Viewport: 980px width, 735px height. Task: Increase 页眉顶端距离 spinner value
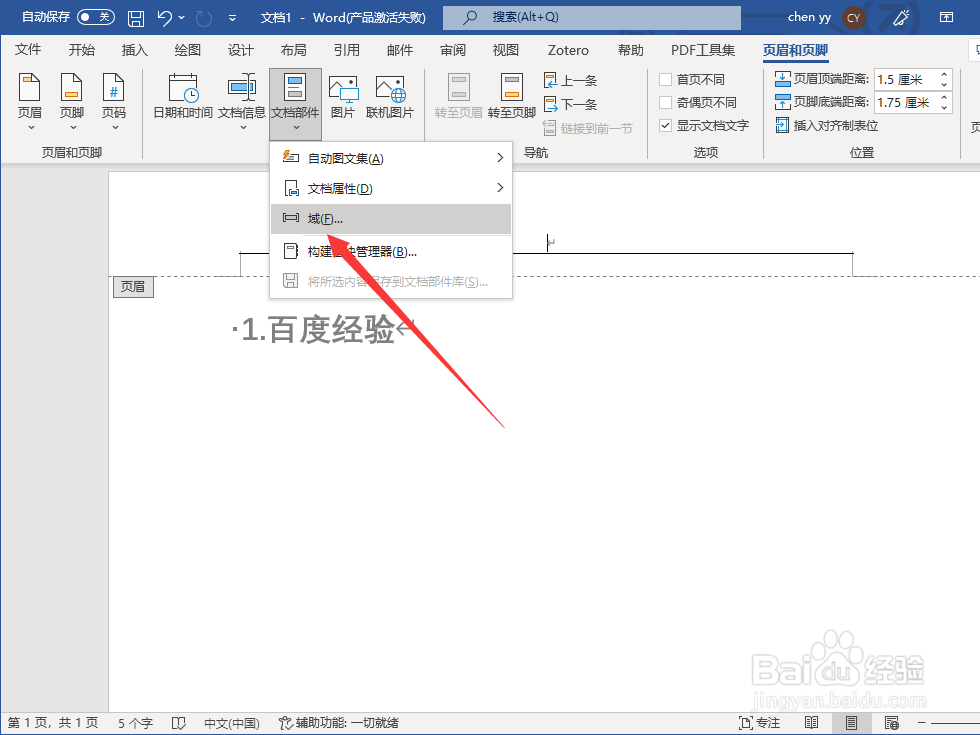[x=944, y=74]
